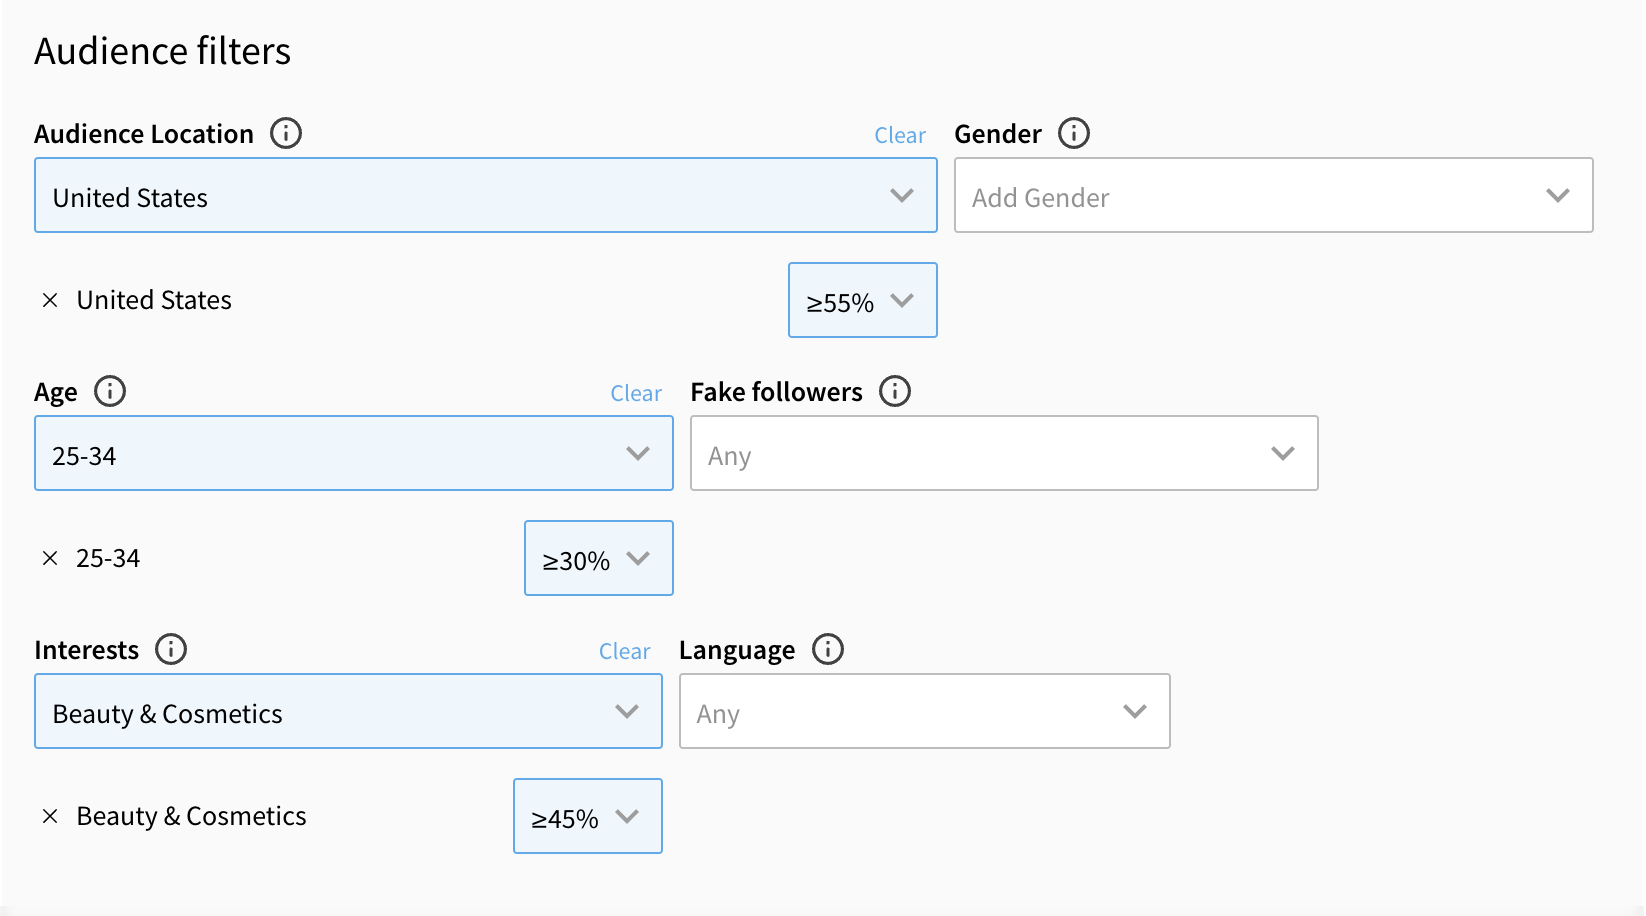1646x916 pixels.
Task: Open the Interests info icon
Action: click(171, 649)
